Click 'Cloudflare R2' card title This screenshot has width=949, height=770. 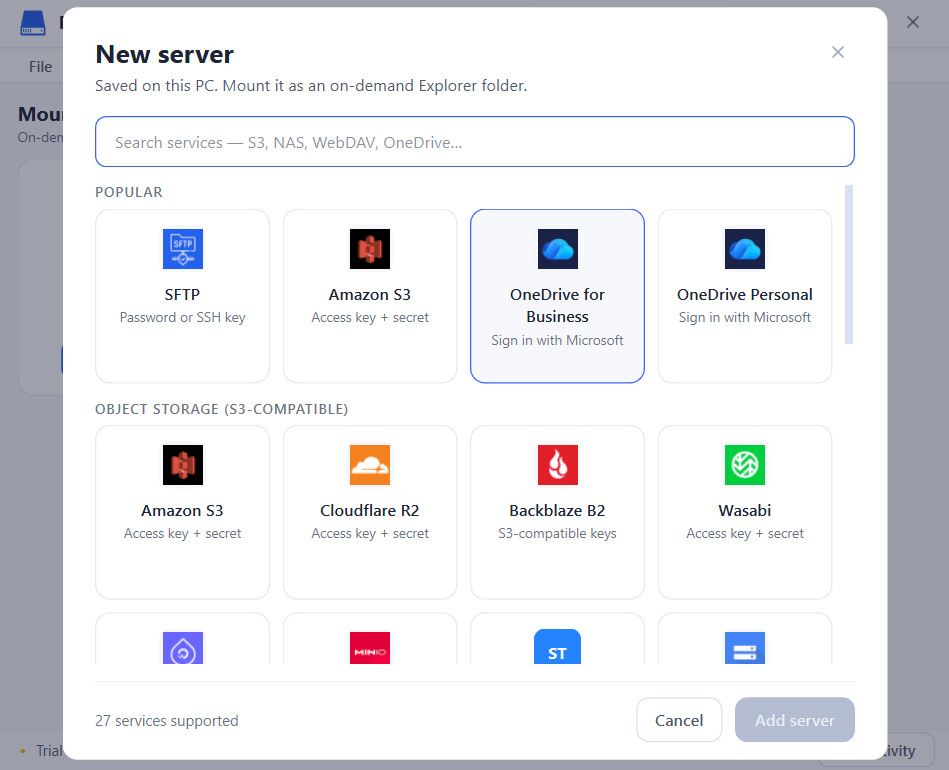point(370,510)
